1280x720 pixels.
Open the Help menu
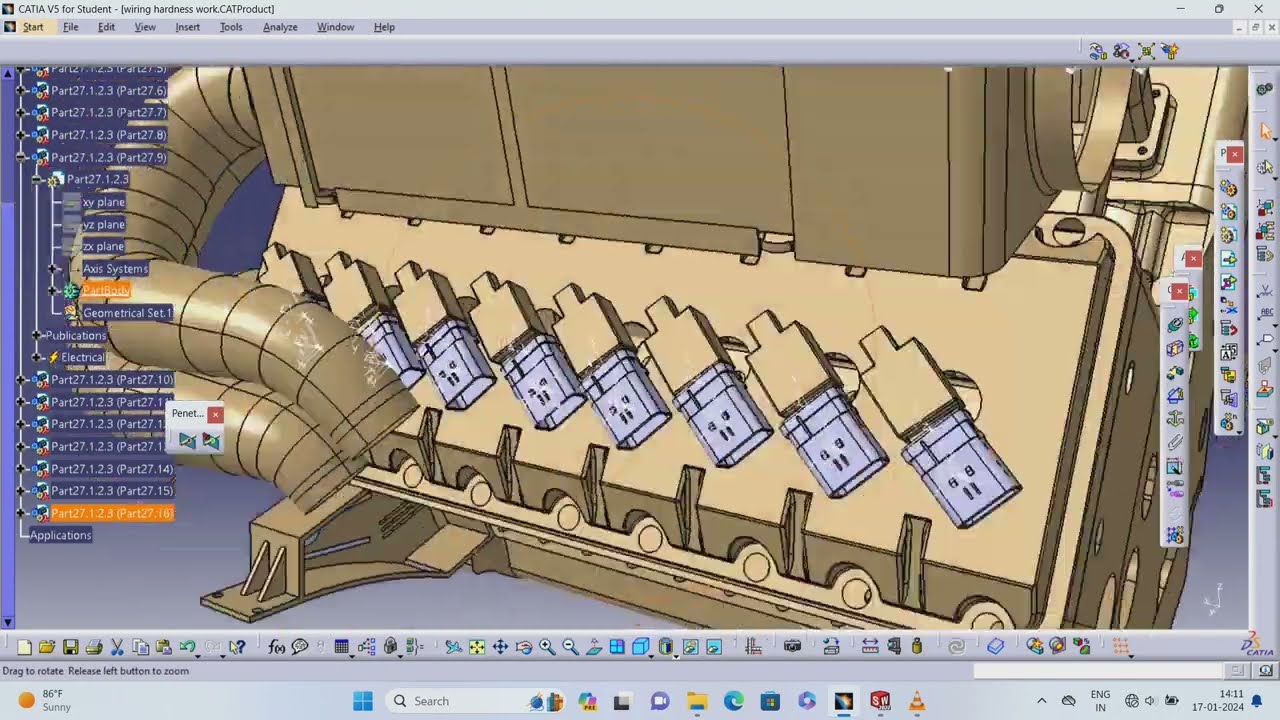[x=384, y=27]
